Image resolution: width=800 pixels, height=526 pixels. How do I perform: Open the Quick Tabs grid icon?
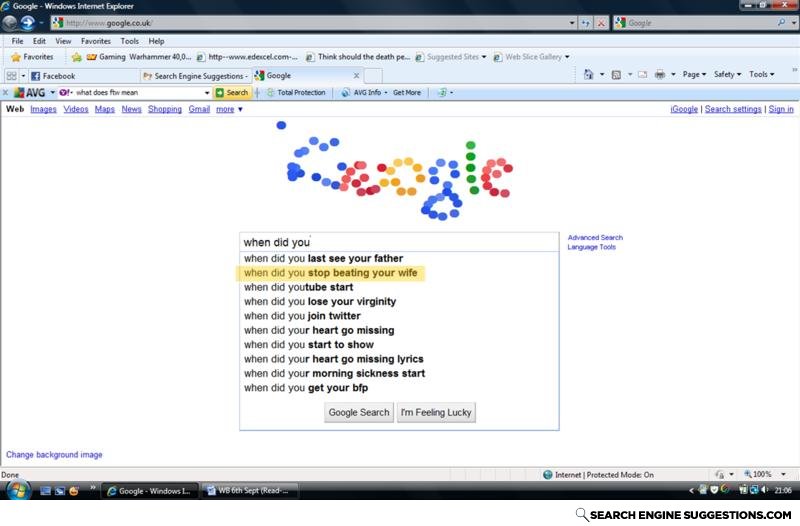pos(11,76)
